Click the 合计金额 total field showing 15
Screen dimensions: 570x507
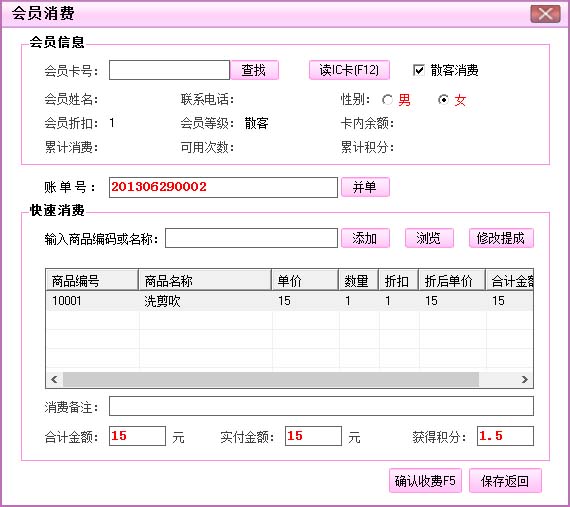pos(137,436)
